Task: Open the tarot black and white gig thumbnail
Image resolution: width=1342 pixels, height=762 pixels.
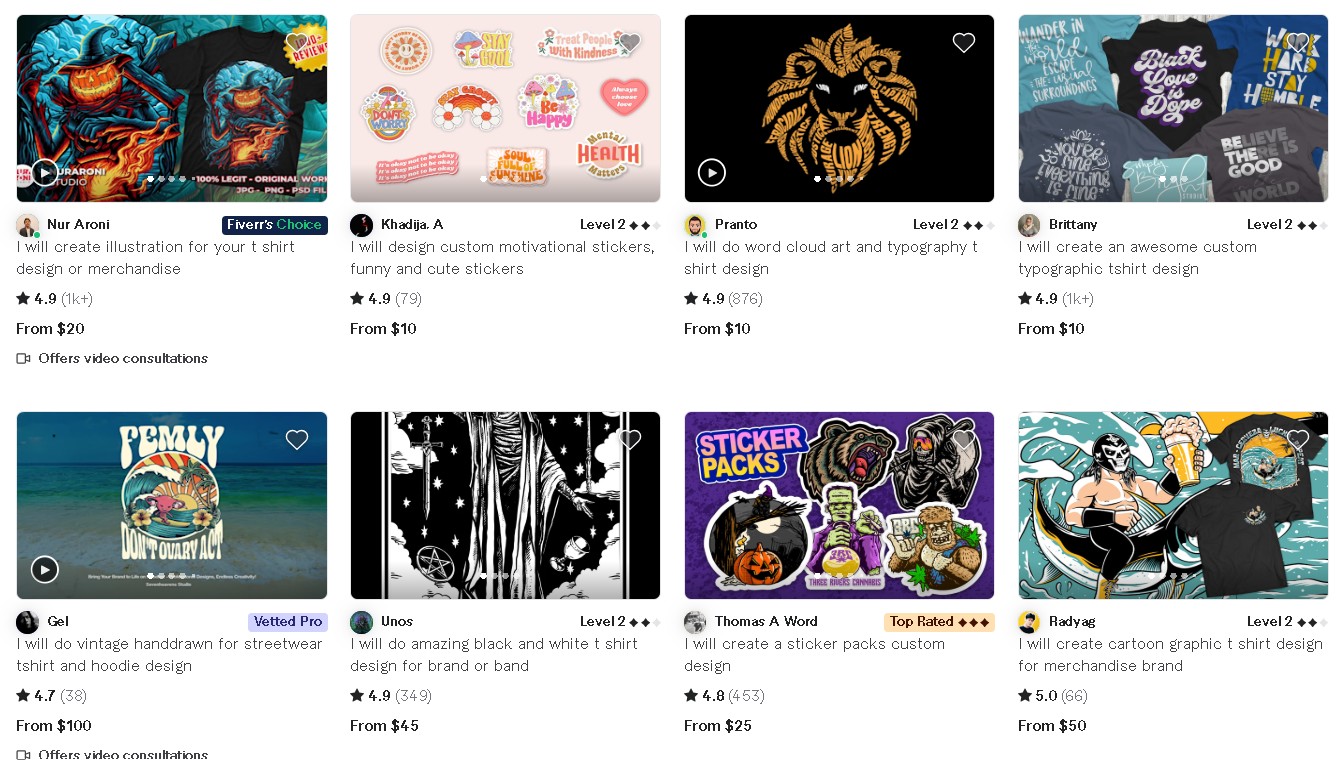Action: coord(505,506)
